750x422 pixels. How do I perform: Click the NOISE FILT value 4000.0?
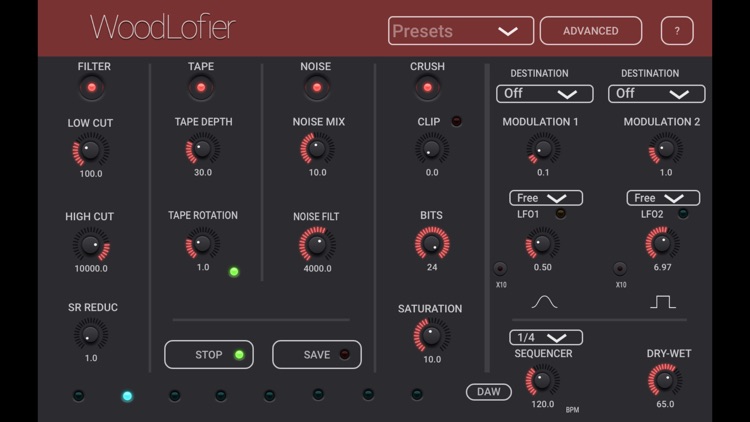317,268
